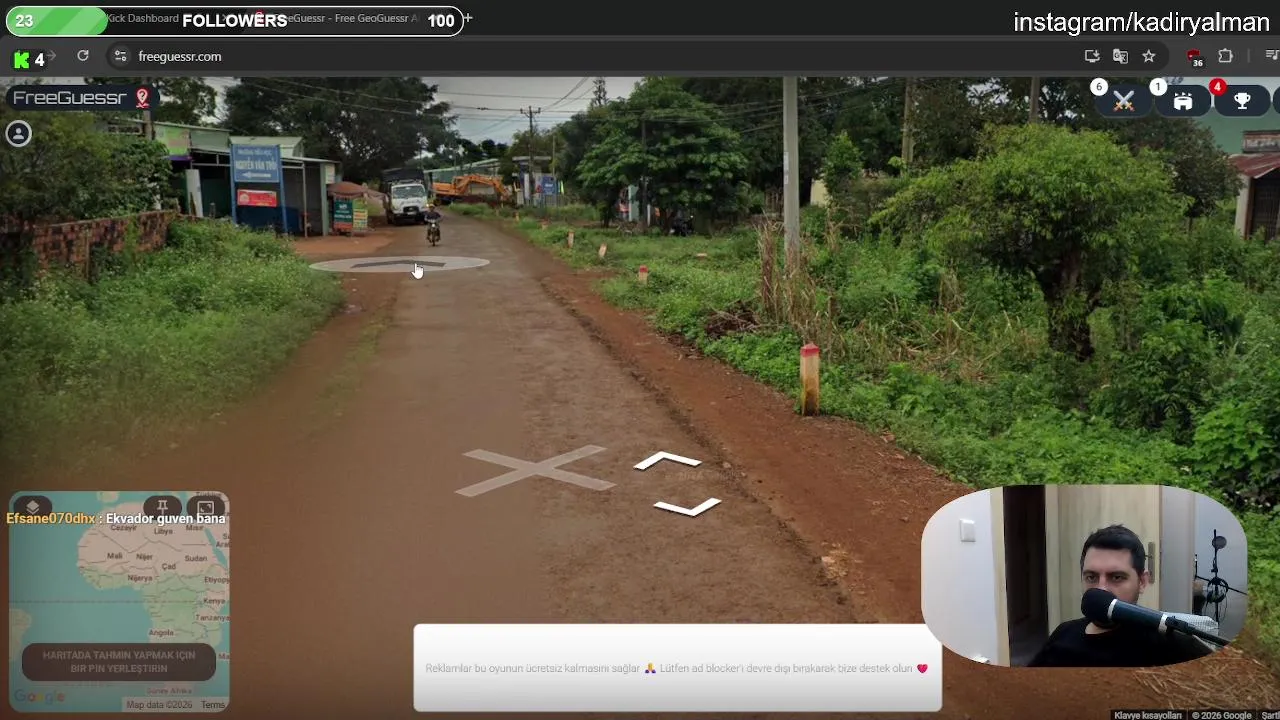Open the browser extensions puzzle icon
The height and width of the screenshot is (720, 1280).
pos(1225,56)
